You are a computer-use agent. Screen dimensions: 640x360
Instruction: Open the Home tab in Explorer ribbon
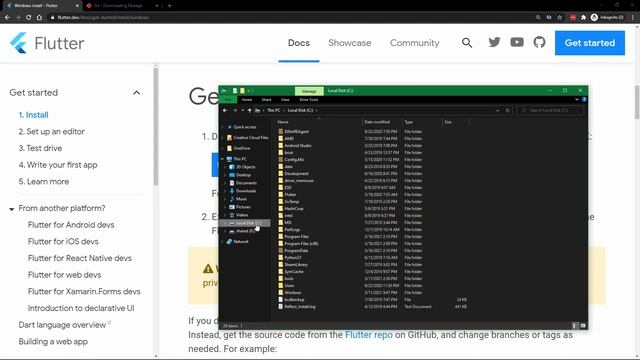click(247, 100)
